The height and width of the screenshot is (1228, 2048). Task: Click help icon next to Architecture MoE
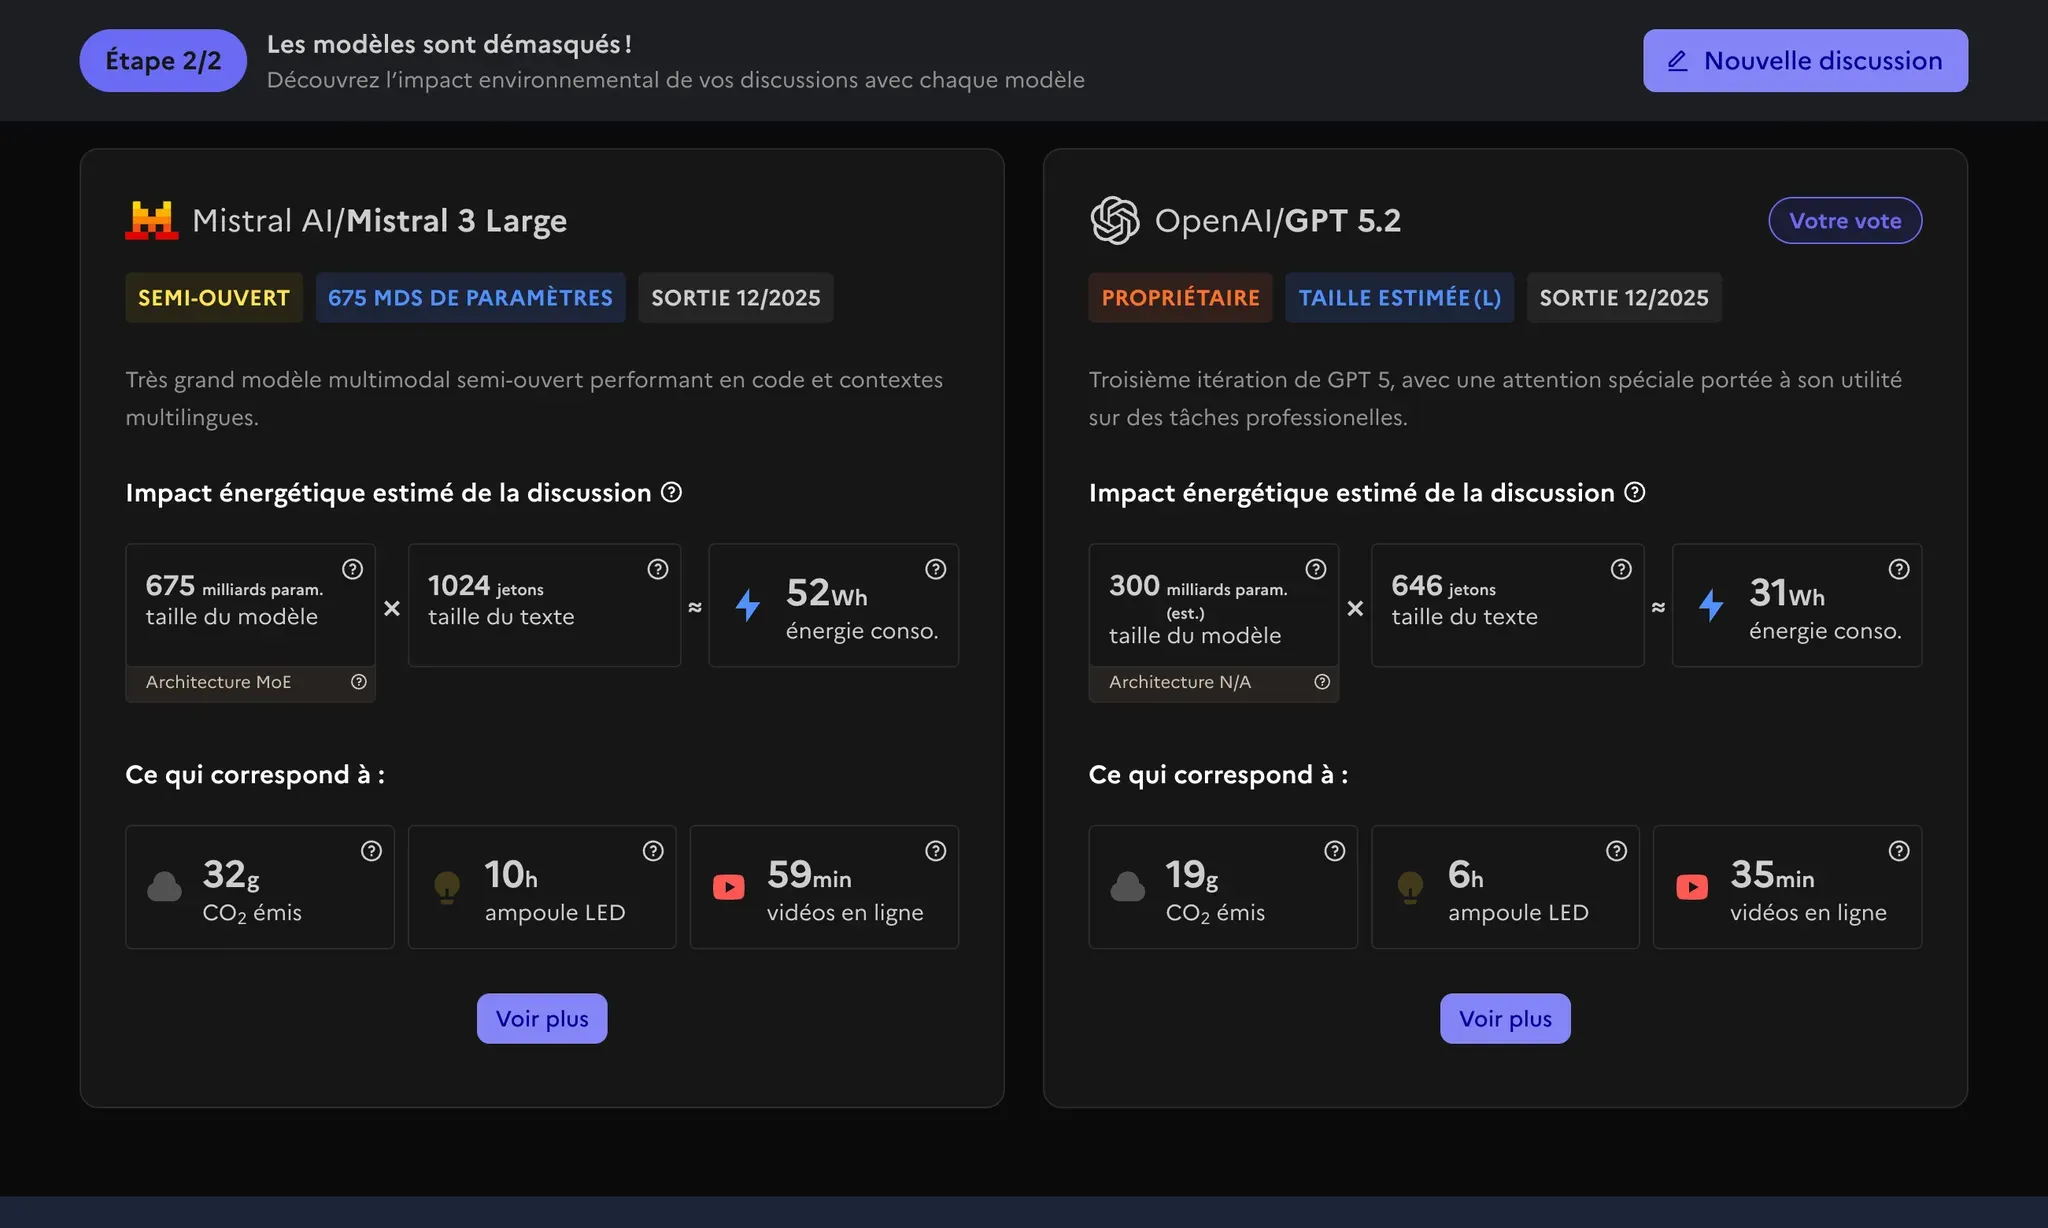point(359,682)
